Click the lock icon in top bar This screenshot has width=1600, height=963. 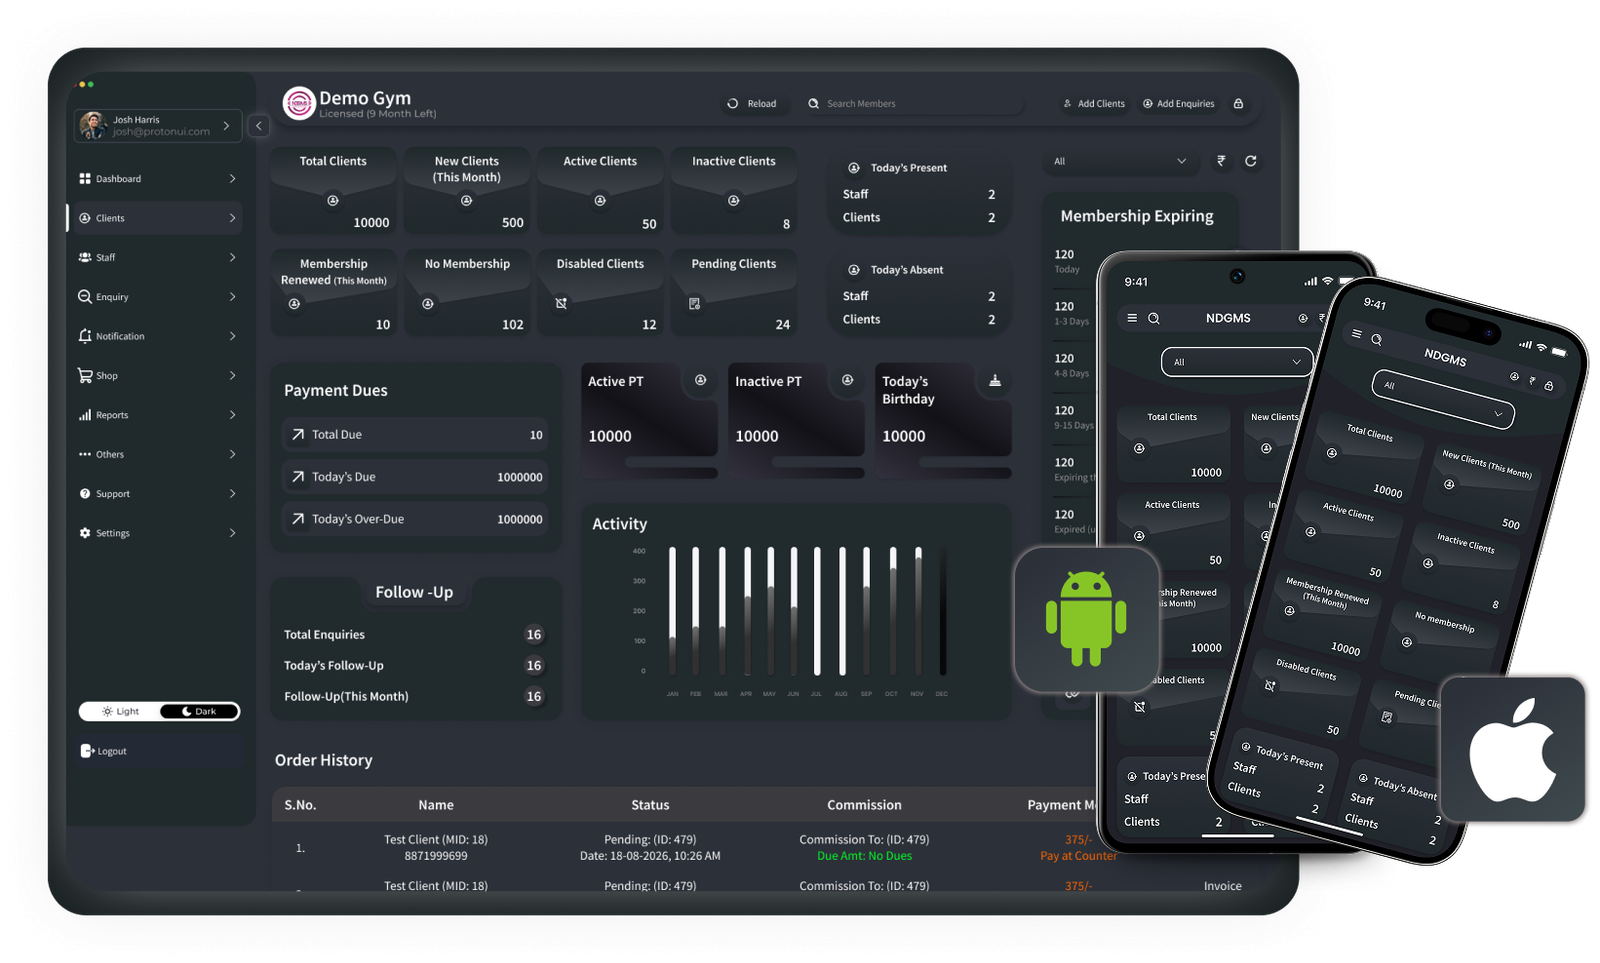pyautogui.click(x=1238, y=103)
